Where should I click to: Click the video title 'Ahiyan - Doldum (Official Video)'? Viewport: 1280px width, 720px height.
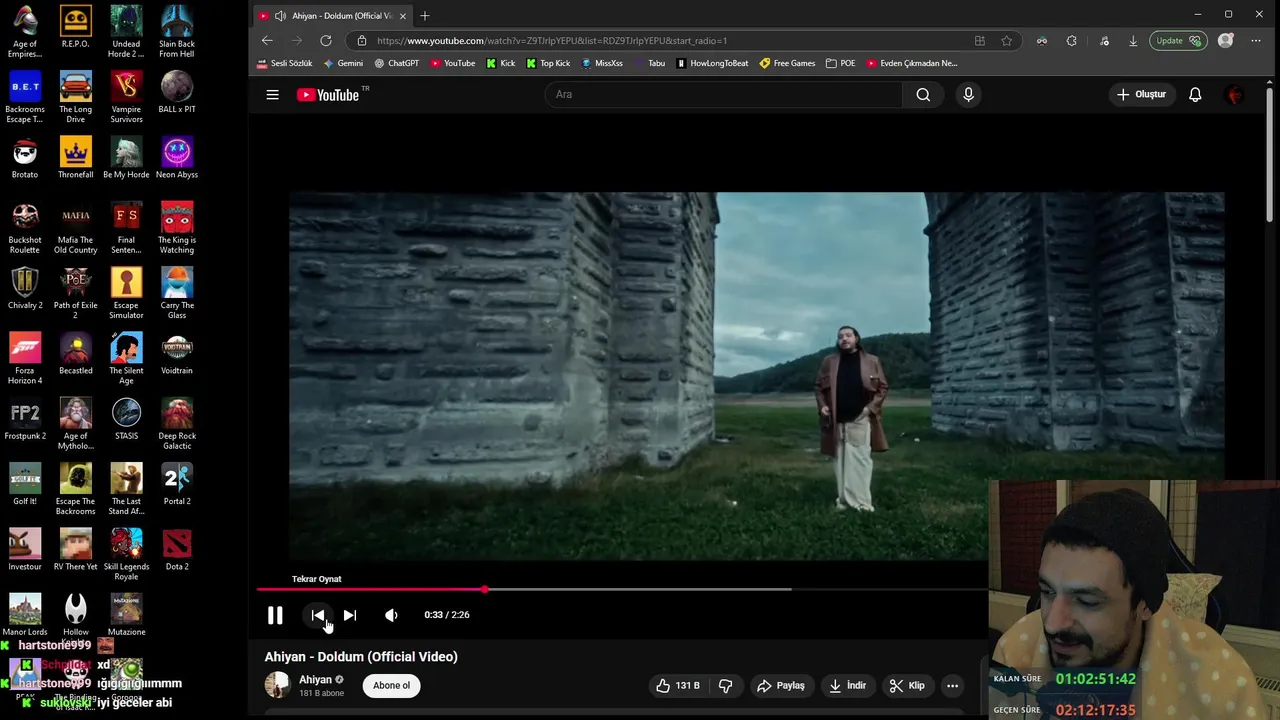coord(361,656)
